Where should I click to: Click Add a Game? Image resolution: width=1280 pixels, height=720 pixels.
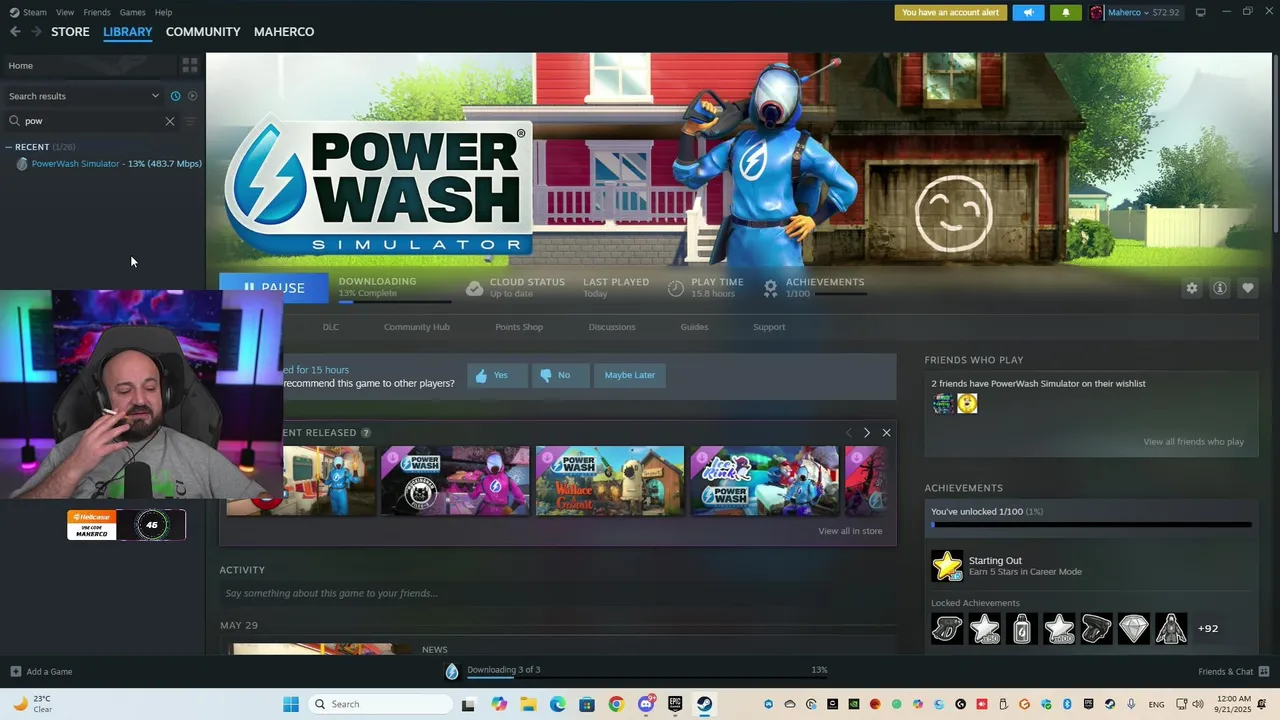pyautogui.click(x=41, y=672)
